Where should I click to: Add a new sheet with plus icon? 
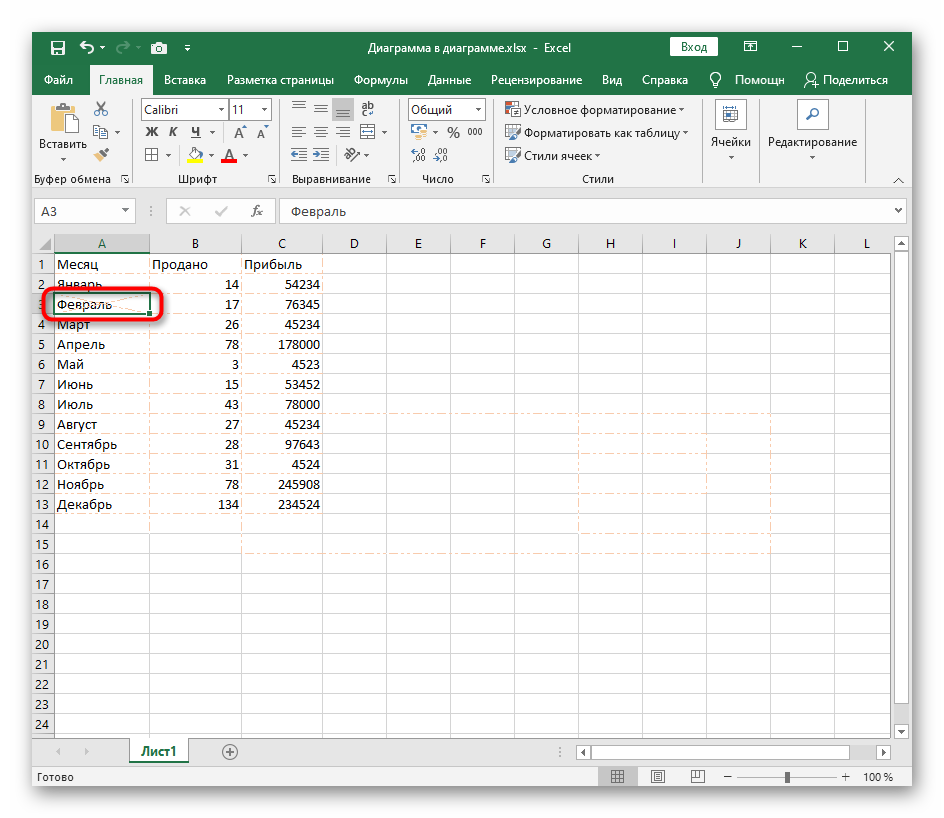pyautogui.click(x=230, y=751)
